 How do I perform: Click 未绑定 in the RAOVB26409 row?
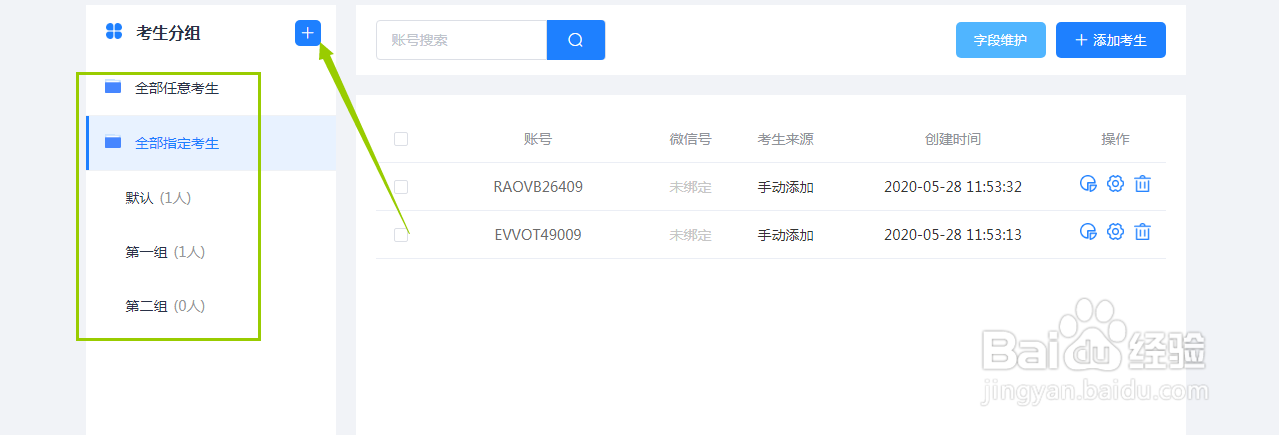[x=690, y=187]
